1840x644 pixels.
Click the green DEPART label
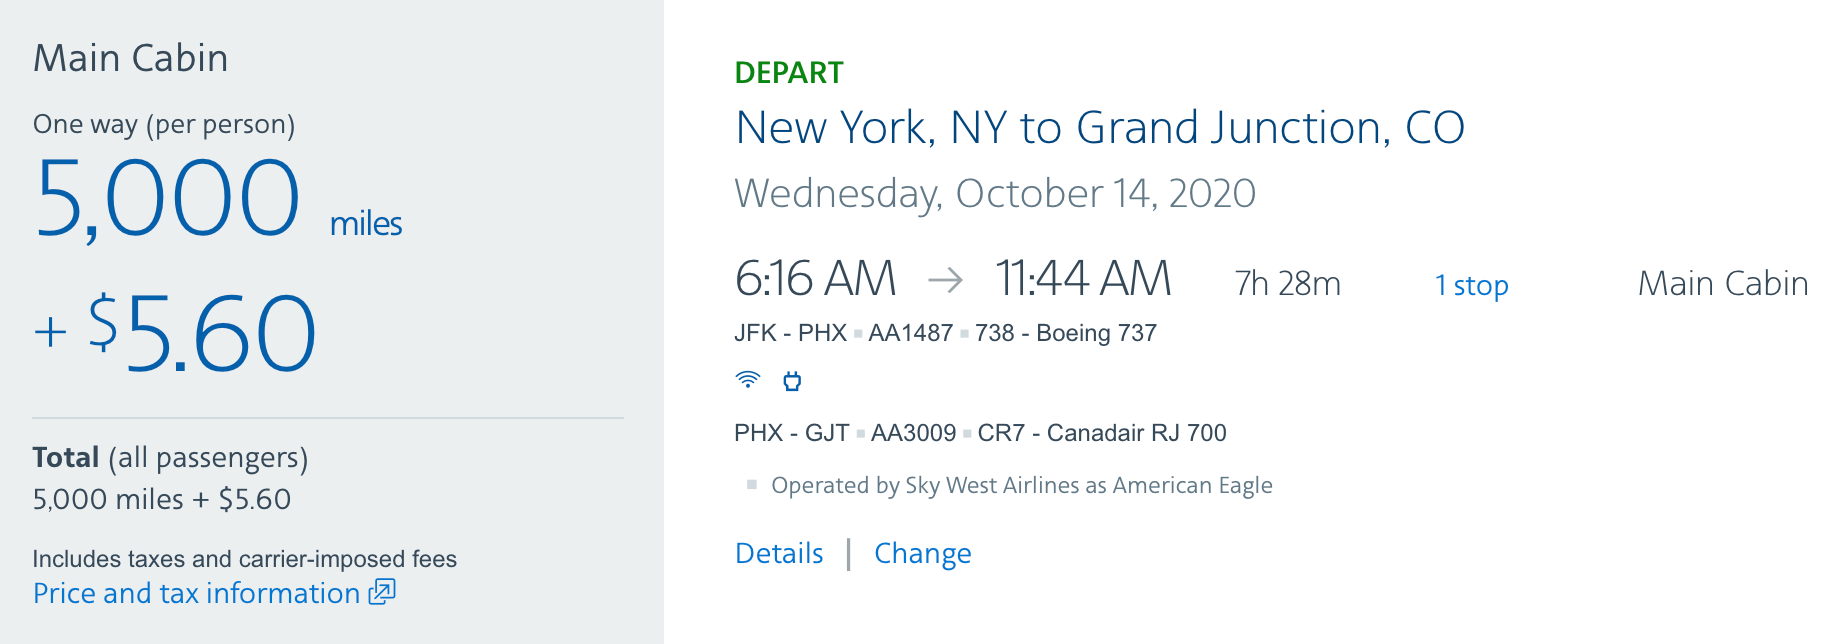tap(789, 73)
